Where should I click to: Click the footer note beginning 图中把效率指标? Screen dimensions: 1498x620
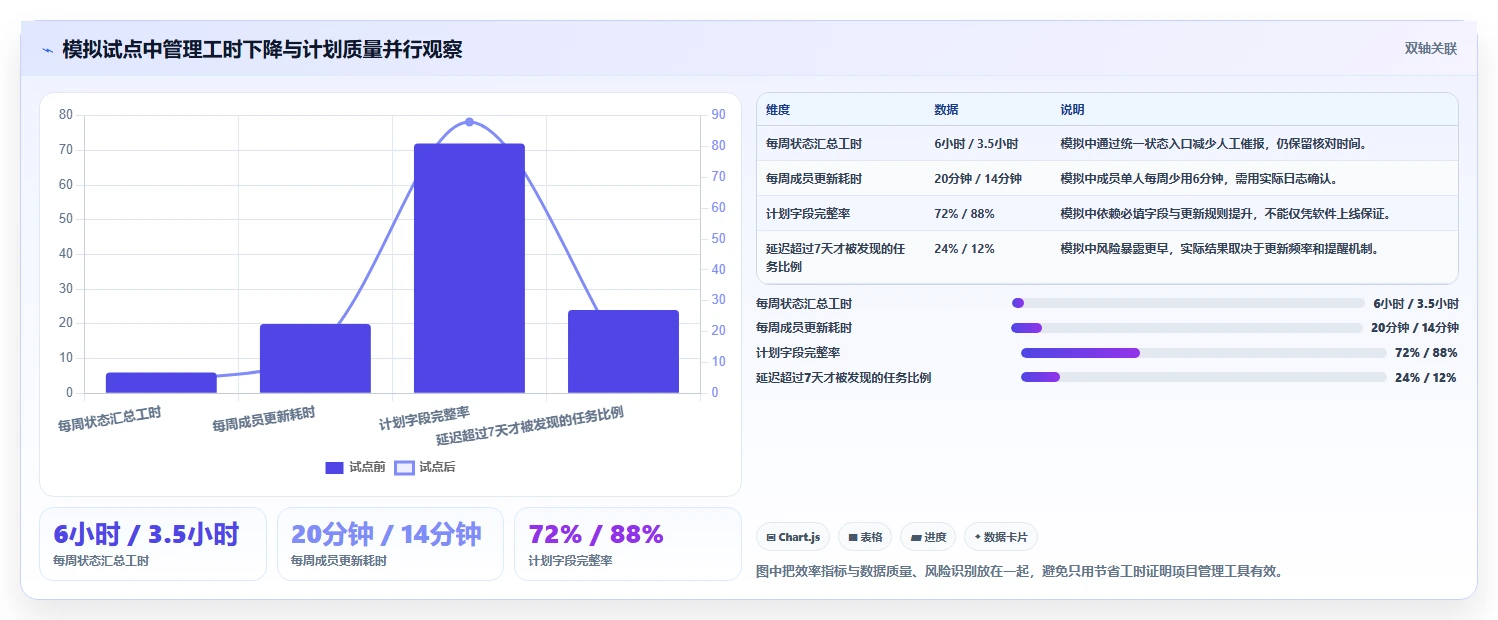pos(1019,572)
